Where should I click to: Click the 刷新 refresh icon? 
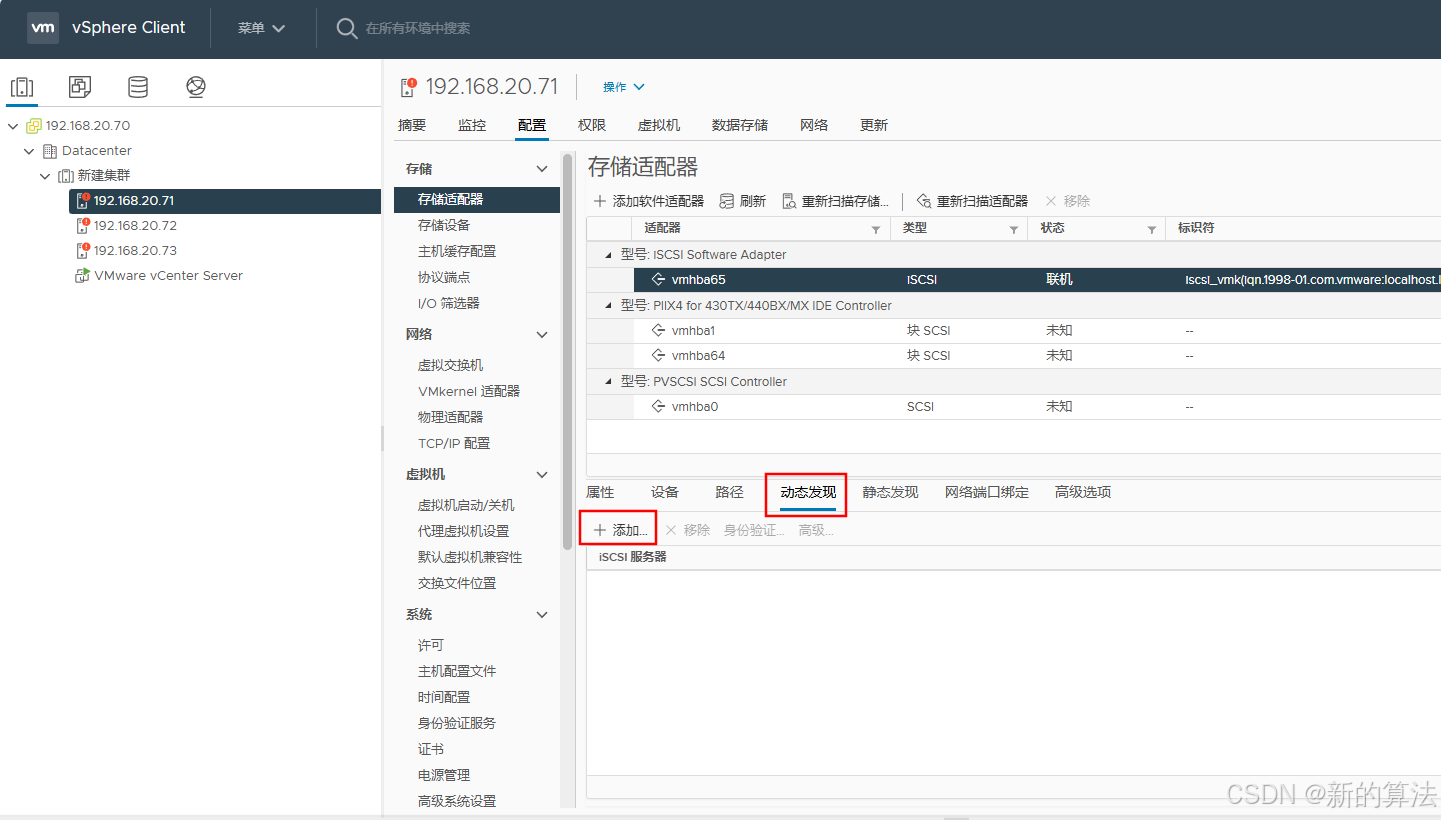(x=727, y=201)
